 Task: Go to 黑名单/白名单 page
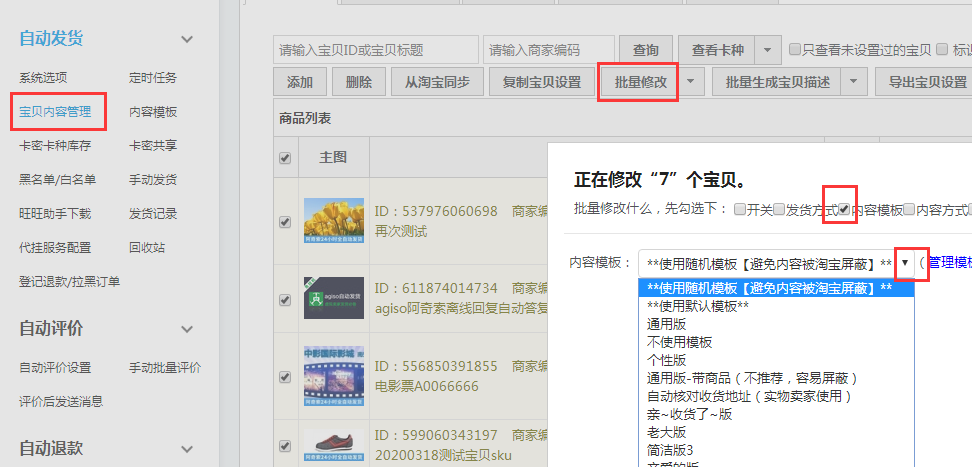(x=58, y=180)
